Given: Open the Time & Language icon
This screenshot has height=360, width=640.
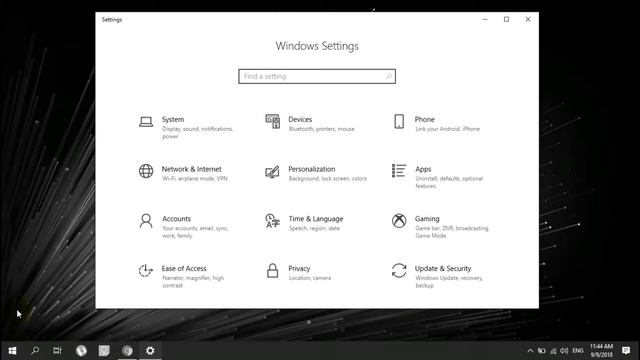Looking at the screenshot, I should point(272,221).
